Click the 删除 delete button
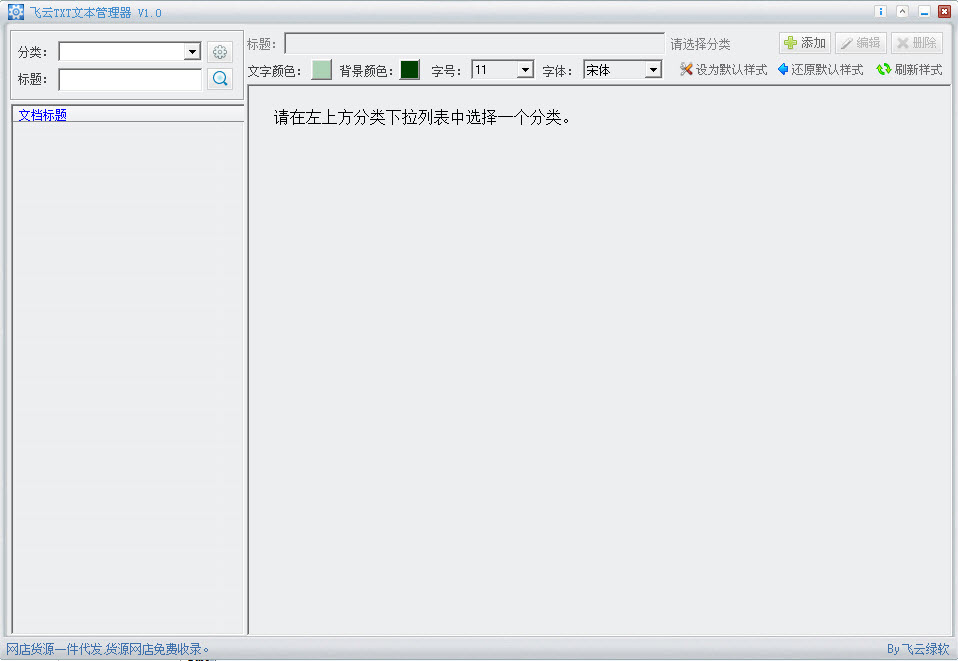 [x=917, y=43]
